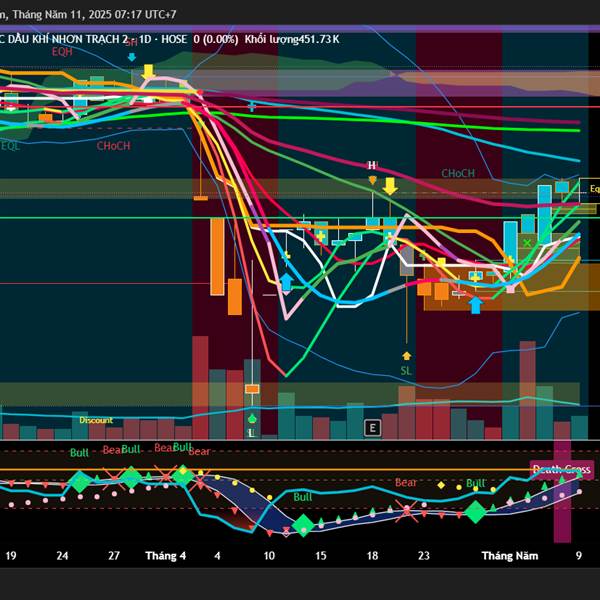Click the yellow down arrow below H label
Image resolution: width=600 pixels, height=600 pixels.
tap(390, 186)
